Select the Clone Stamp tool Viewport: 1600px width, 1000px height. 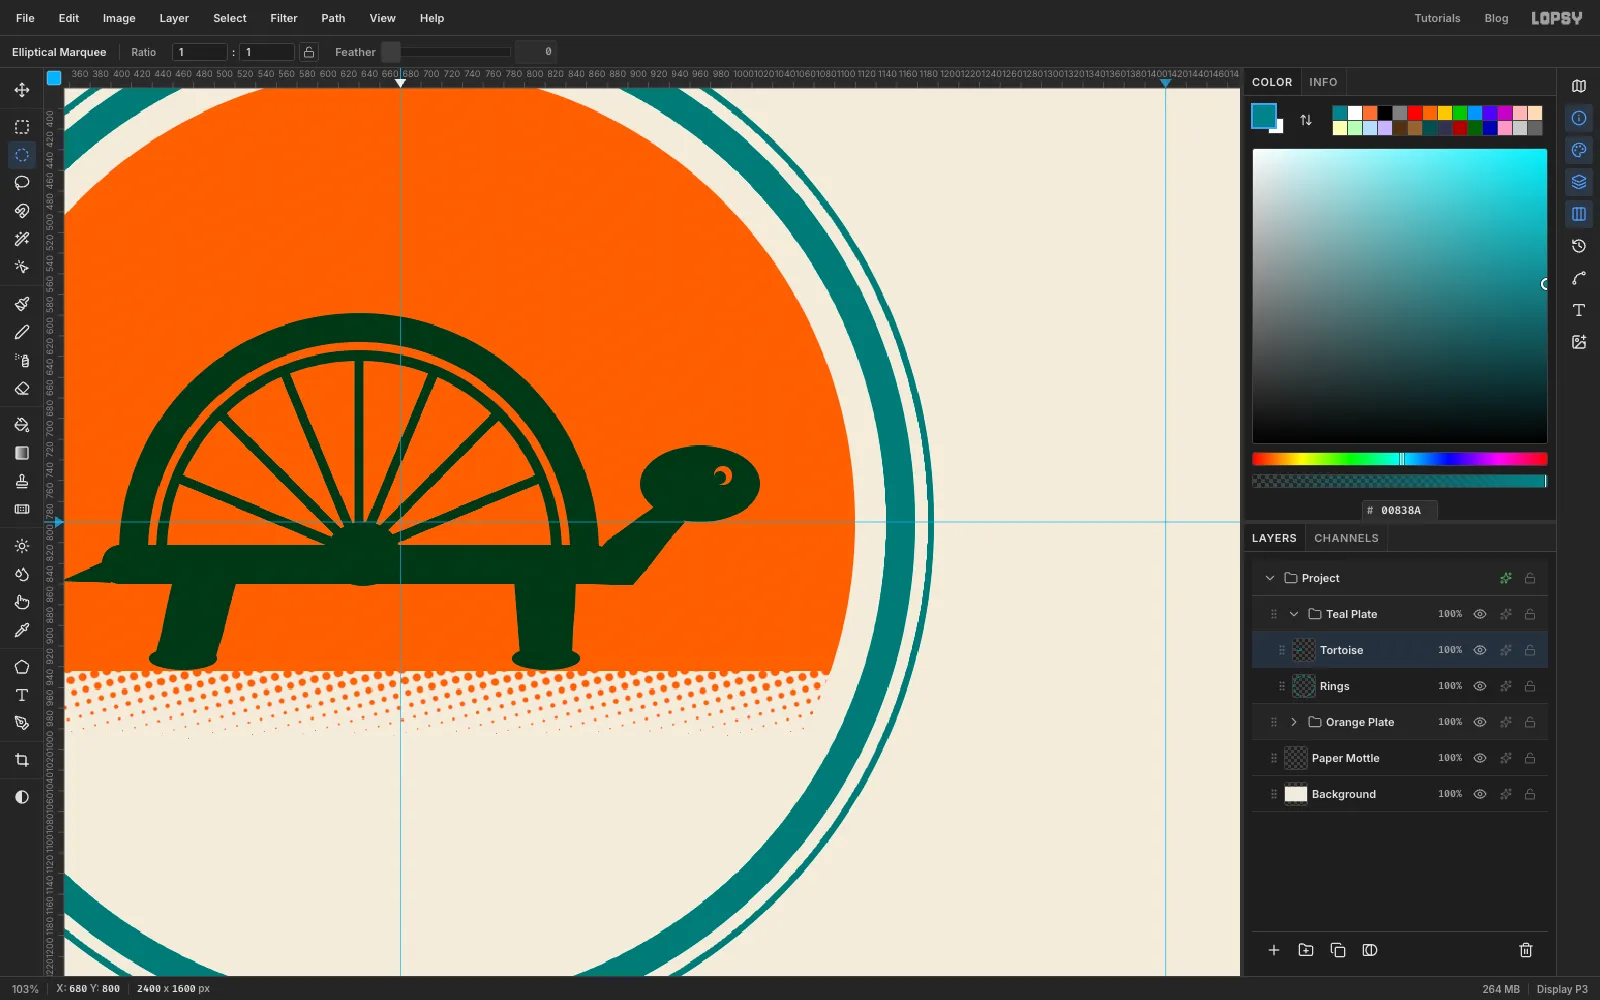(22, 481)
